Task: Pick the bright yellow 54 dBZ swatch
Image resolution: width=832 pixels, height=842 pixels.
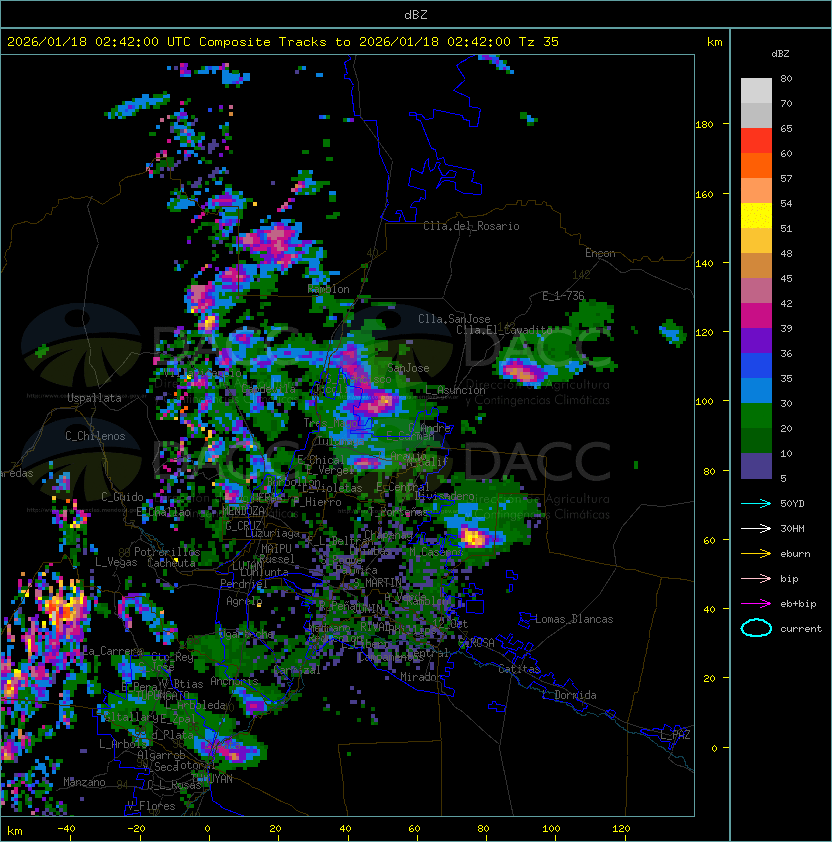Action: pos(756,215)
